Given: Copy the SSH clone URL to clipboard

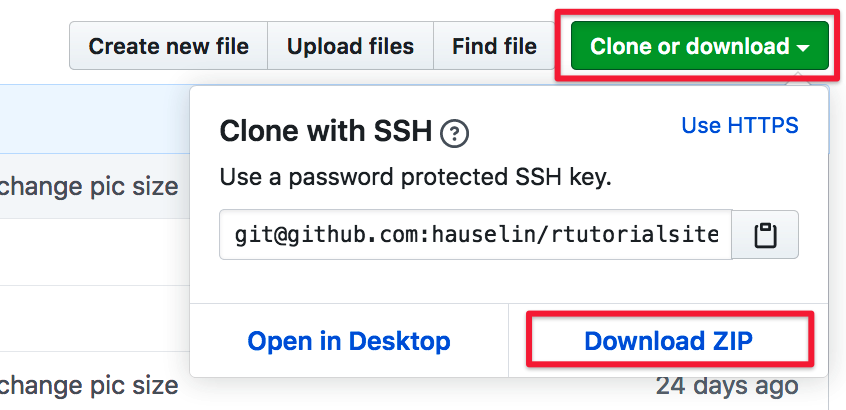Looking at the screenshot, I should tap(765, 235).
